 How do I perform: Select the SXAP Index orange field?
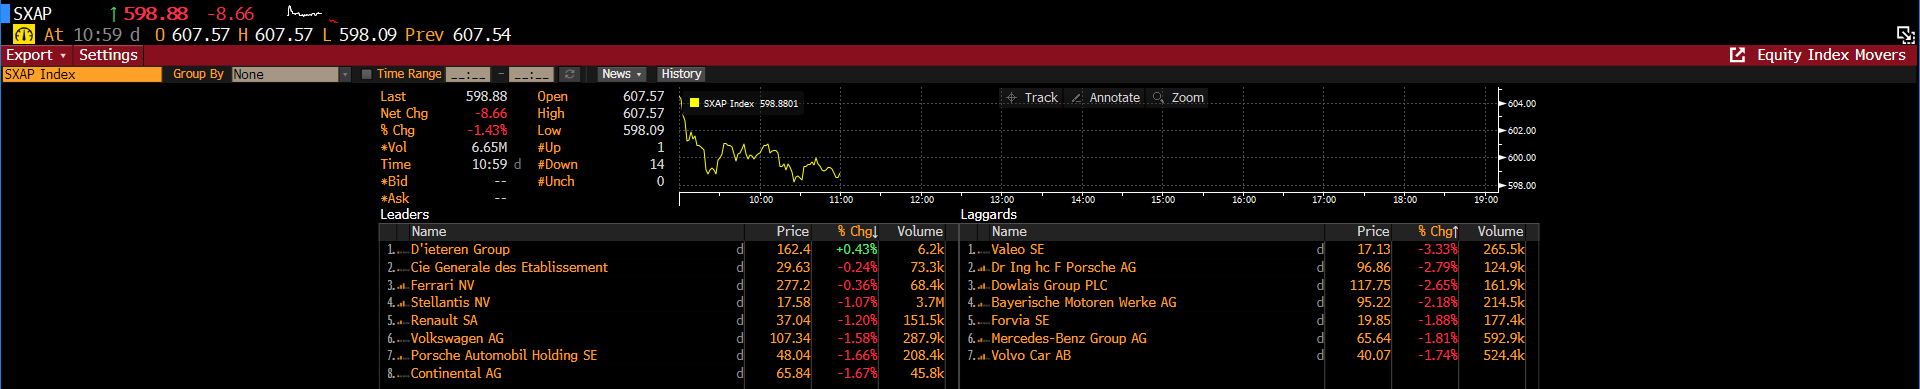click(82, 74)
